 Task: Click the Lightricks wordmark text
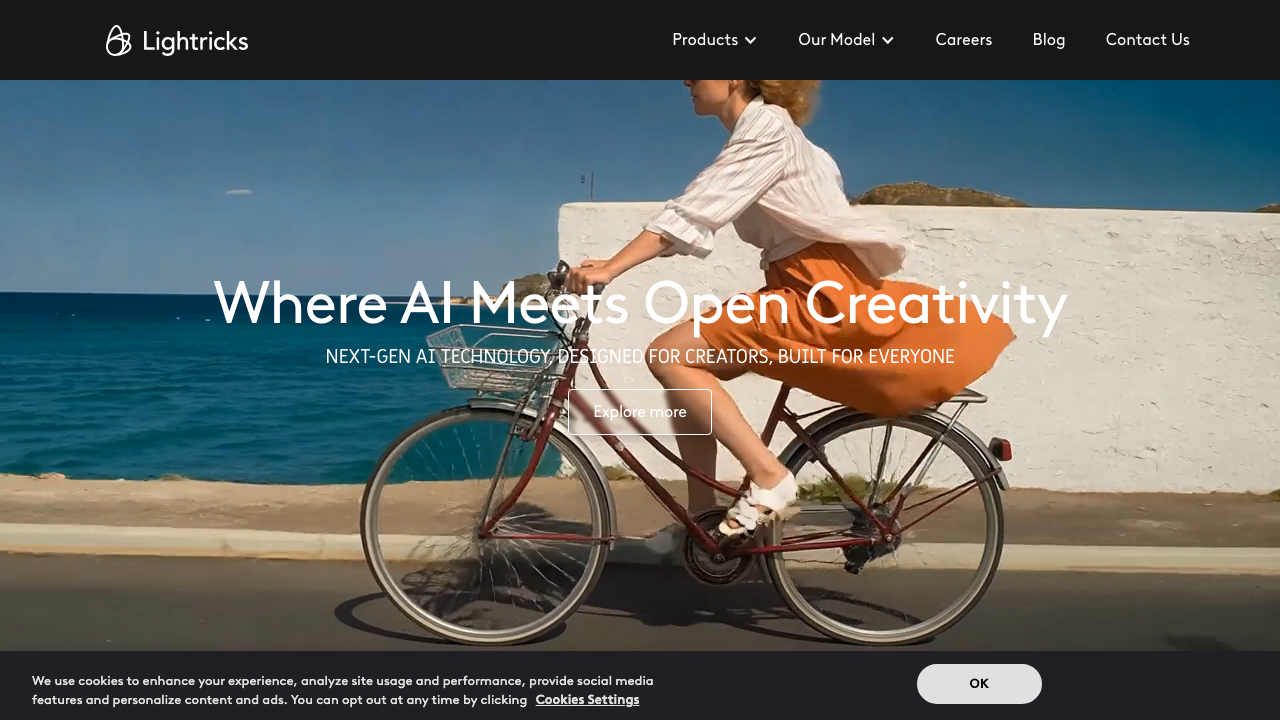tap(195, 41)
